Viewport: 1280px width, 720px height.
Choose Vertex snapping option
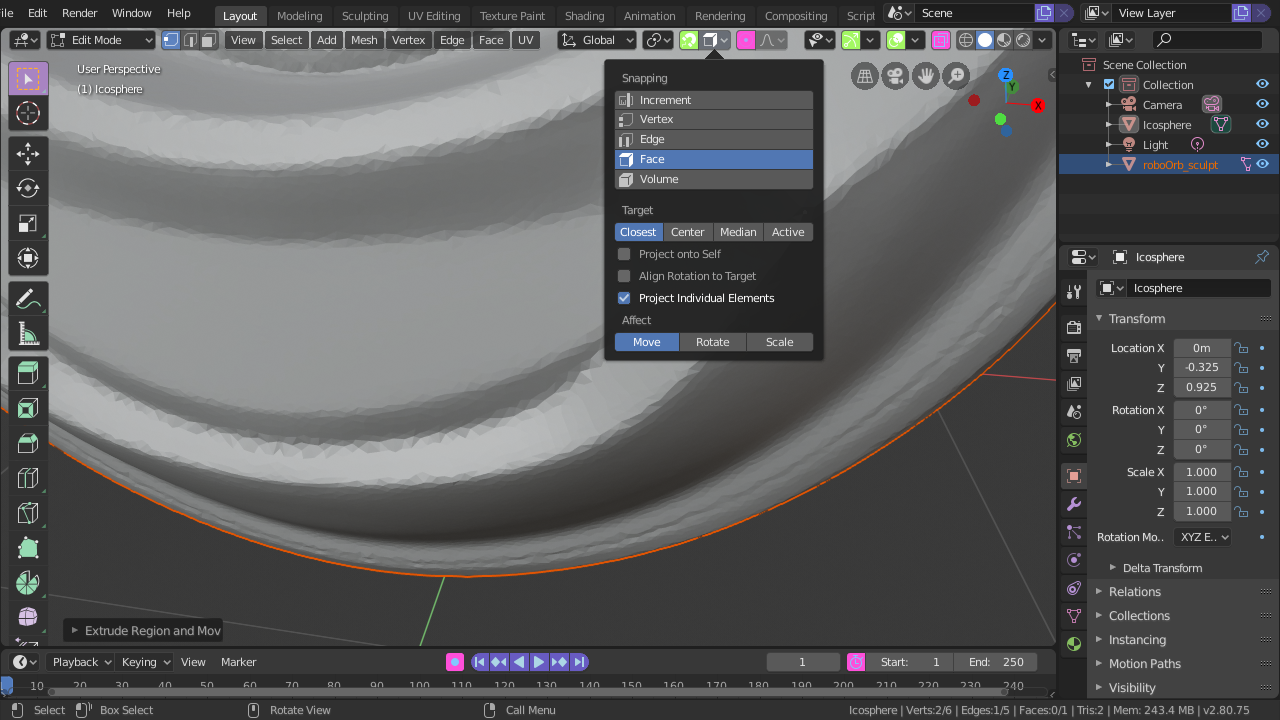point(714,119)
